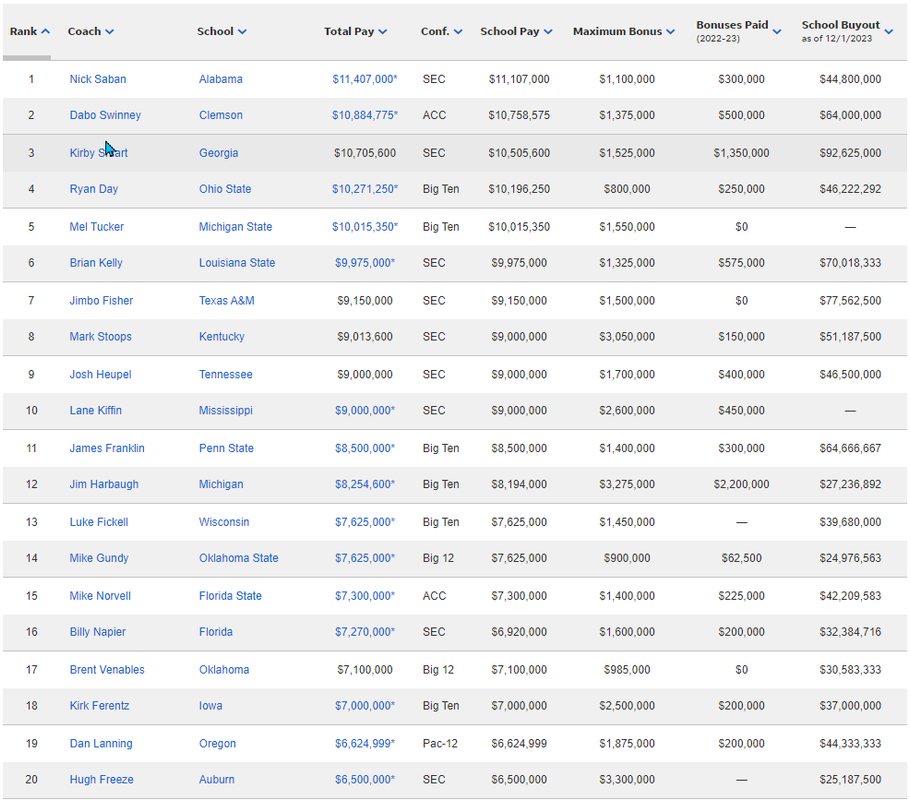Sort by School column header
Screen dimensions: 910x800
click(222, 31)
